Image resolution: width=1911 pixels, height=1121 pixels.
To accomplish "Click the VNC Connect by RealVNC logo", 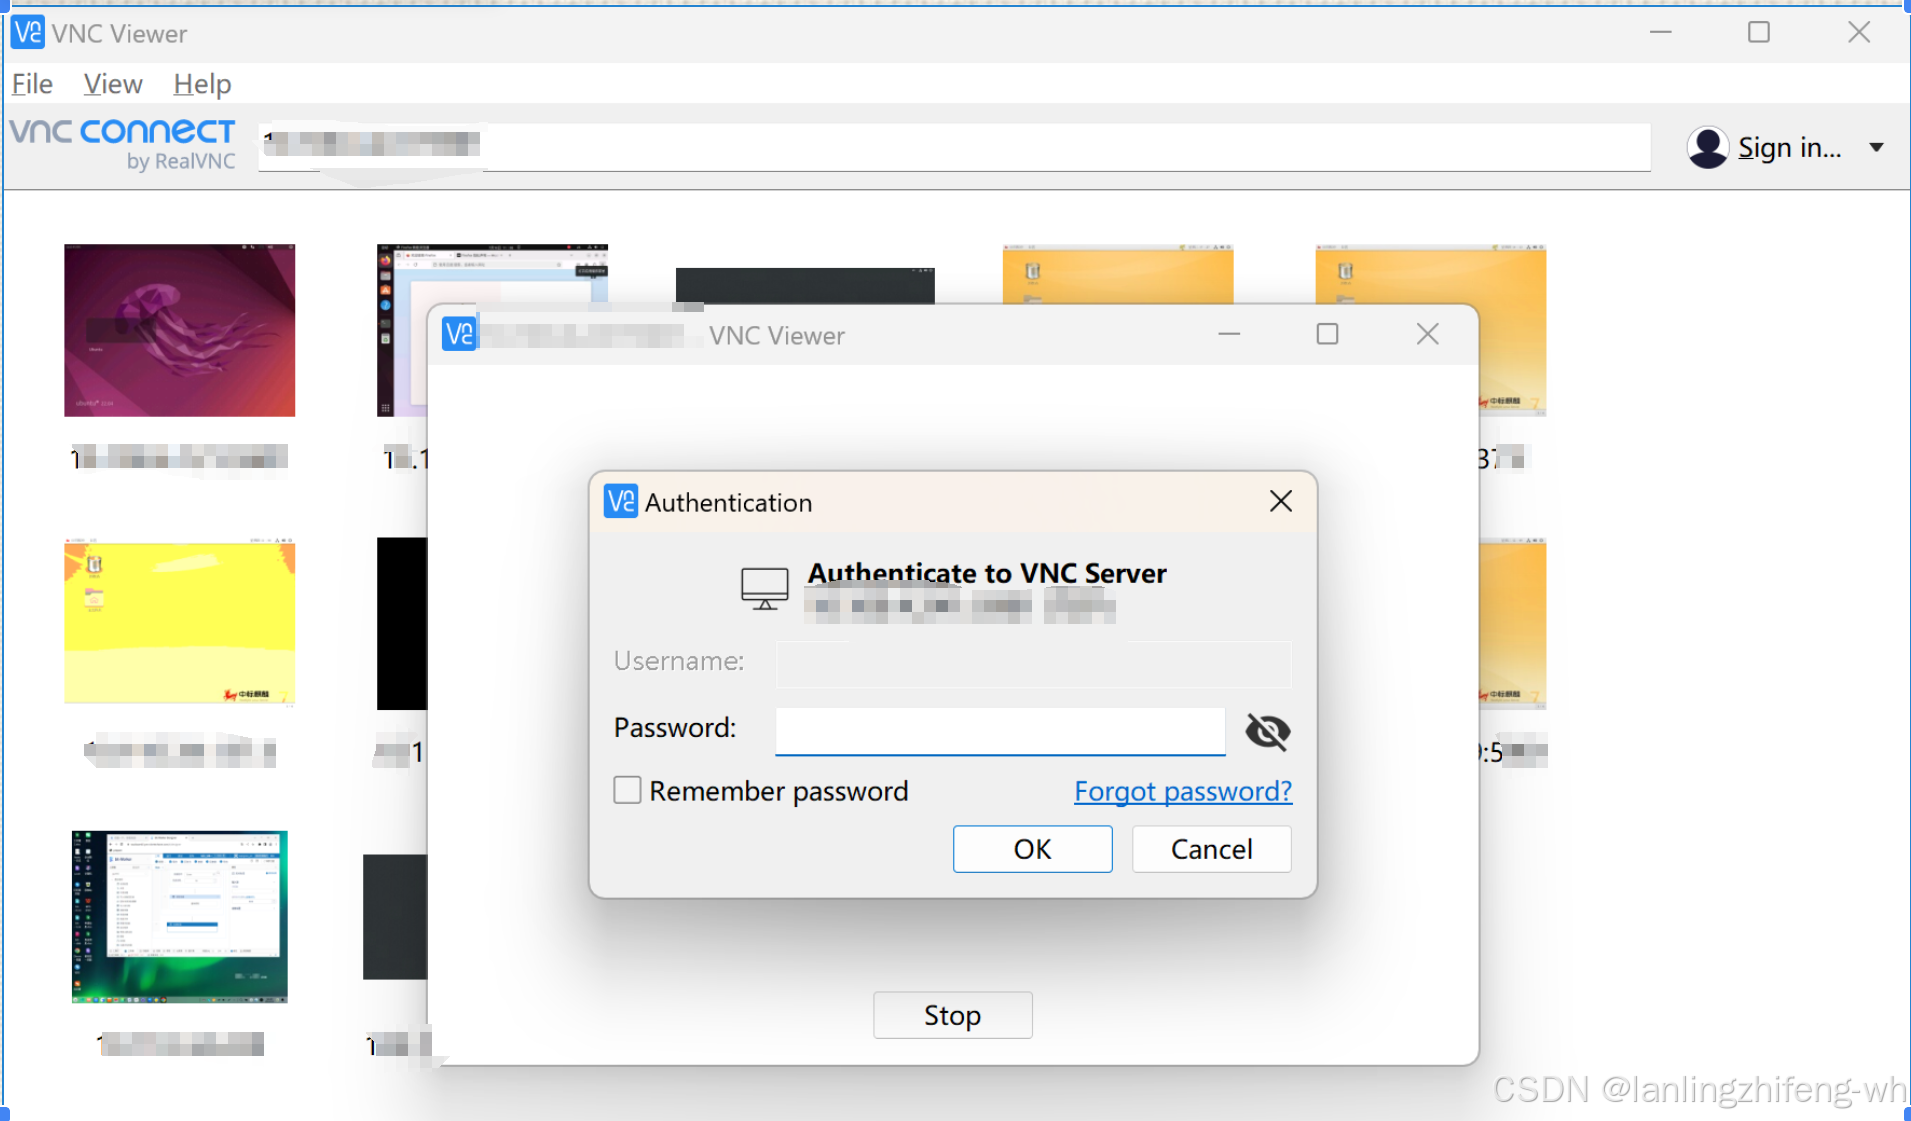I will coord(123,144).
